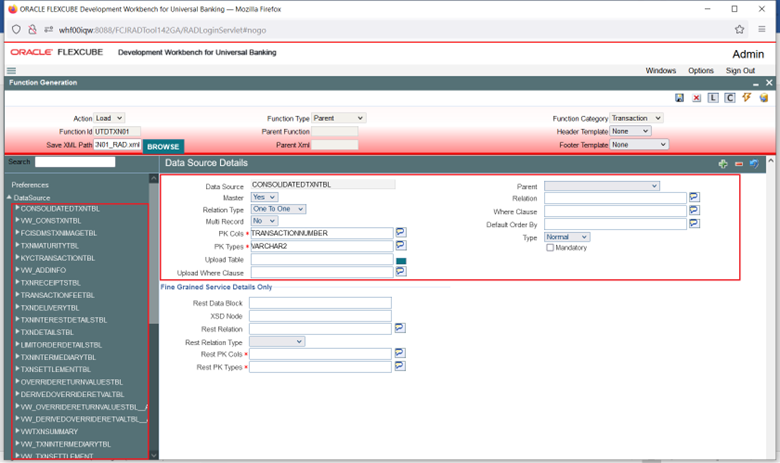This screenshot has width=780, height=463.
Task: Add a new data source with the plus icon
Action: pos(723,164)
